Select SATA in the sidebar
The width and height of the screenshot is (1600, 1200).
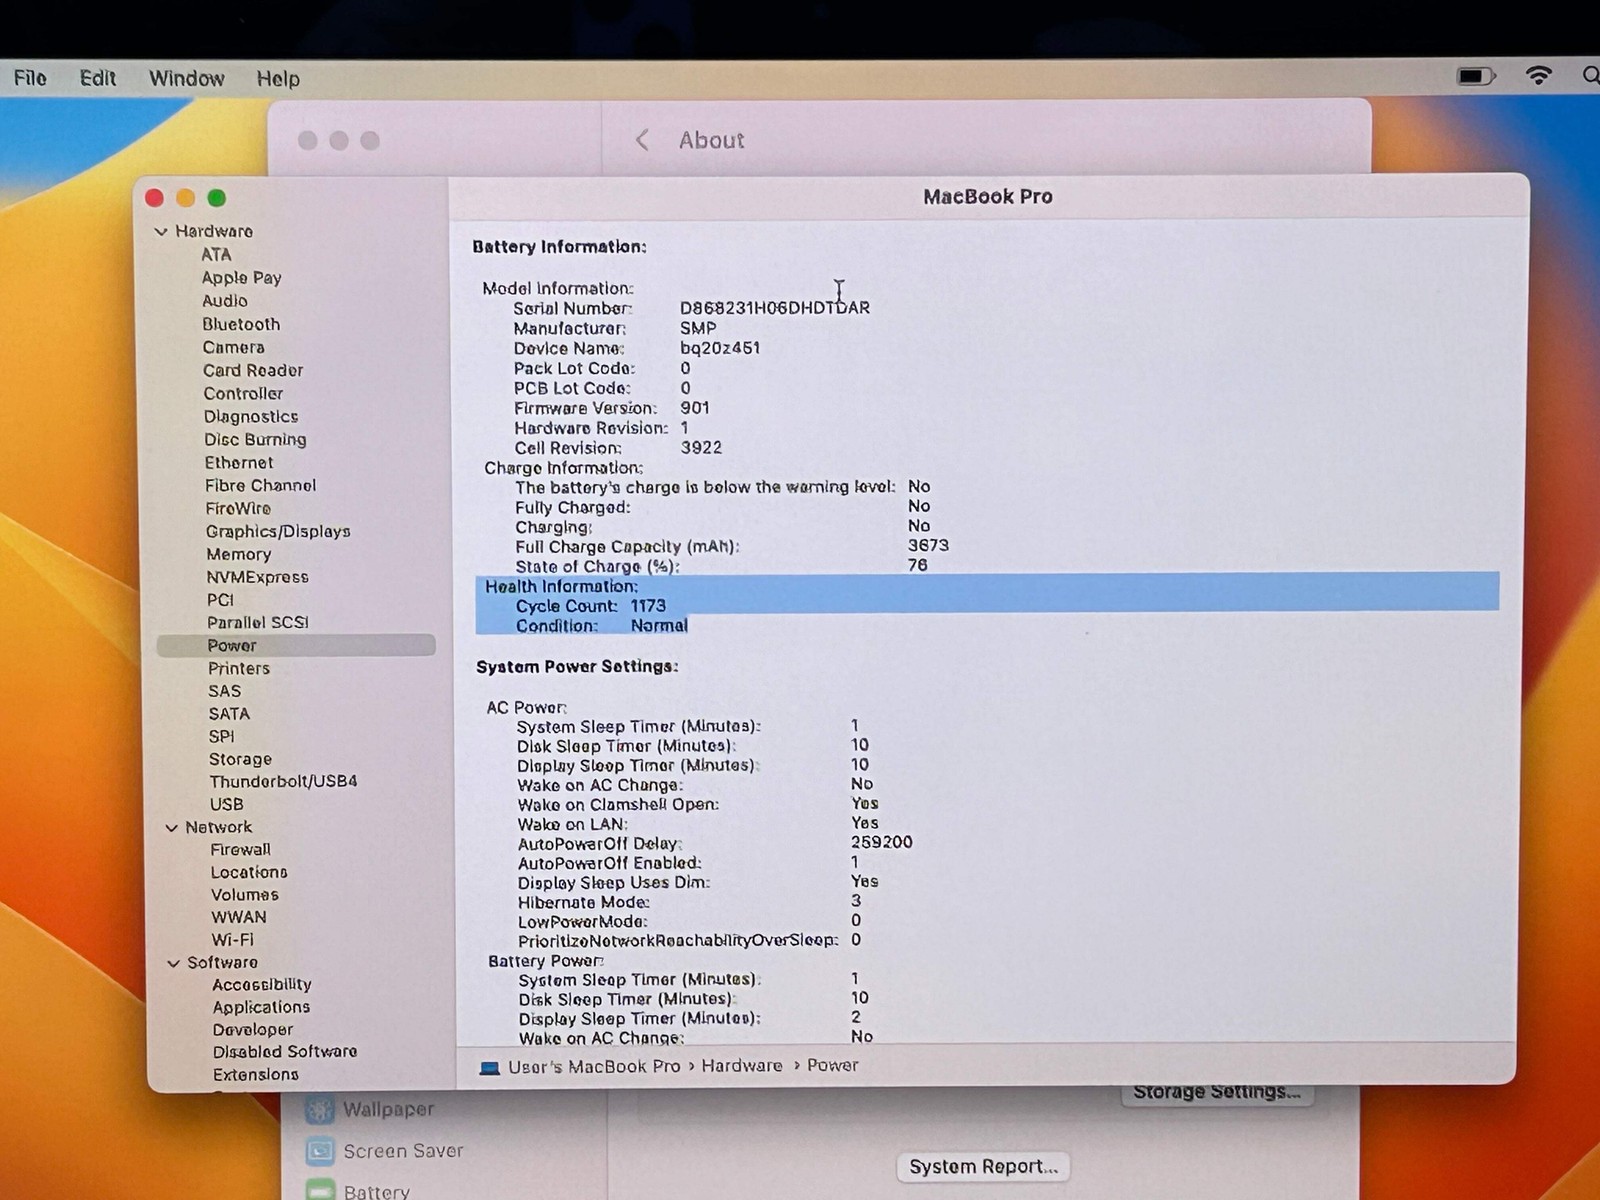(x=229, y=714)
